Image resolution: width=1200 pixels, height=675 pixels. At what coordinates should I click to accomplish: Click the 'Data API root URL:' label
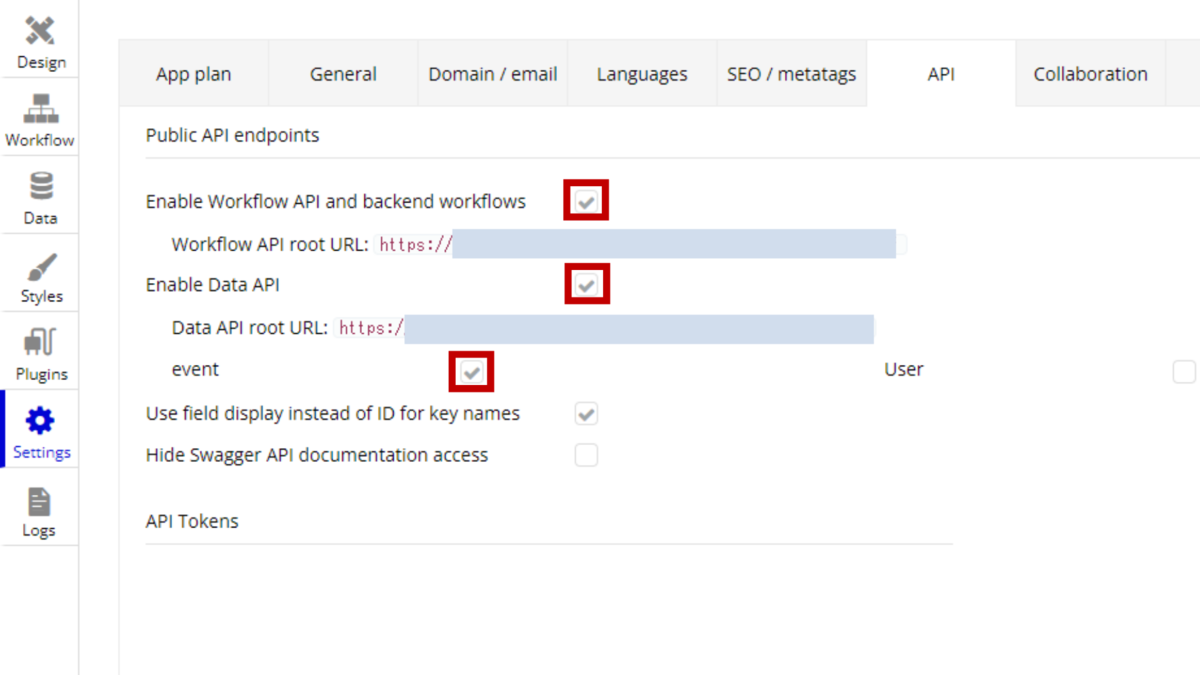(x=250, y=328)
